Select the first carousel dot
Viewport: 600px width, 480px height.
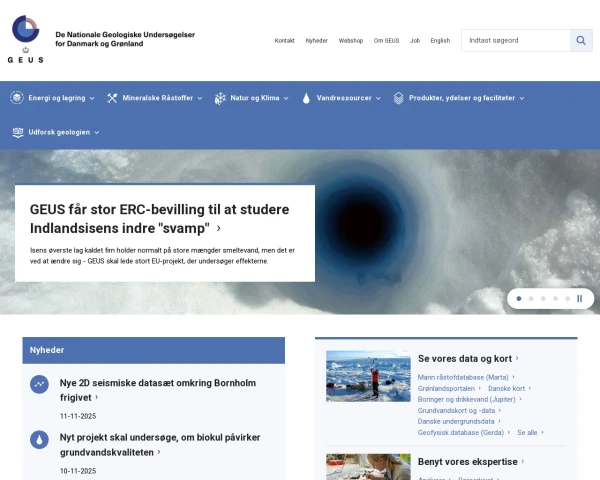519,299
